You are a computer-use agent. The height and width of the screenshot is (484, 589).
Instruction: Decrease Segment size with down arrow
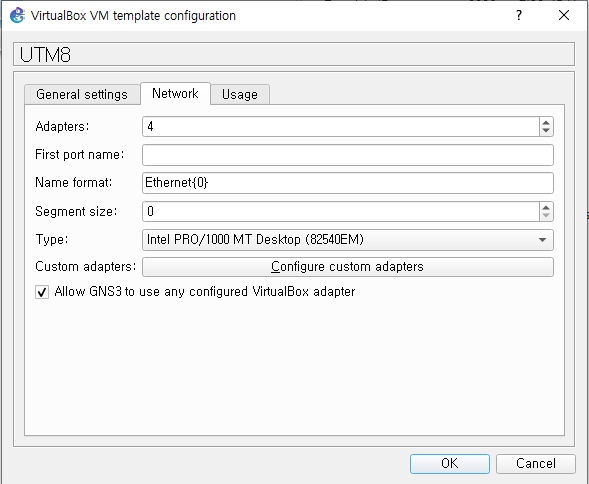coord(546,216)
